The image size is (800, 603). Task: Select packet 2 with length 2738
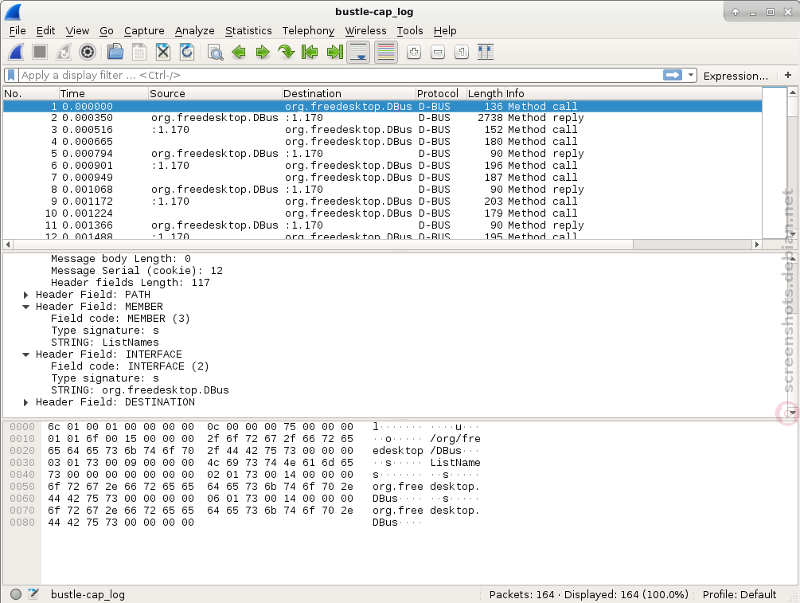pos(383,118)
